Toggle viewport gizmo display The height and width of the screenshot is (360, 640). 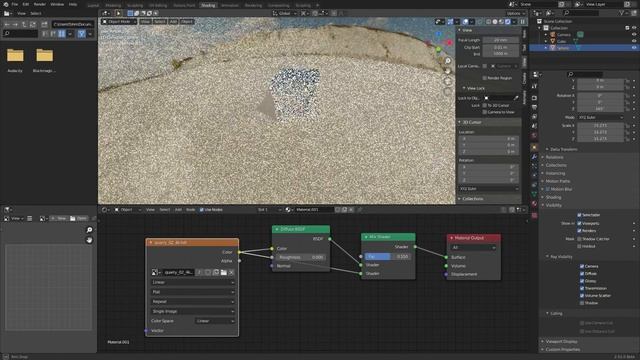tap(450, 21)
